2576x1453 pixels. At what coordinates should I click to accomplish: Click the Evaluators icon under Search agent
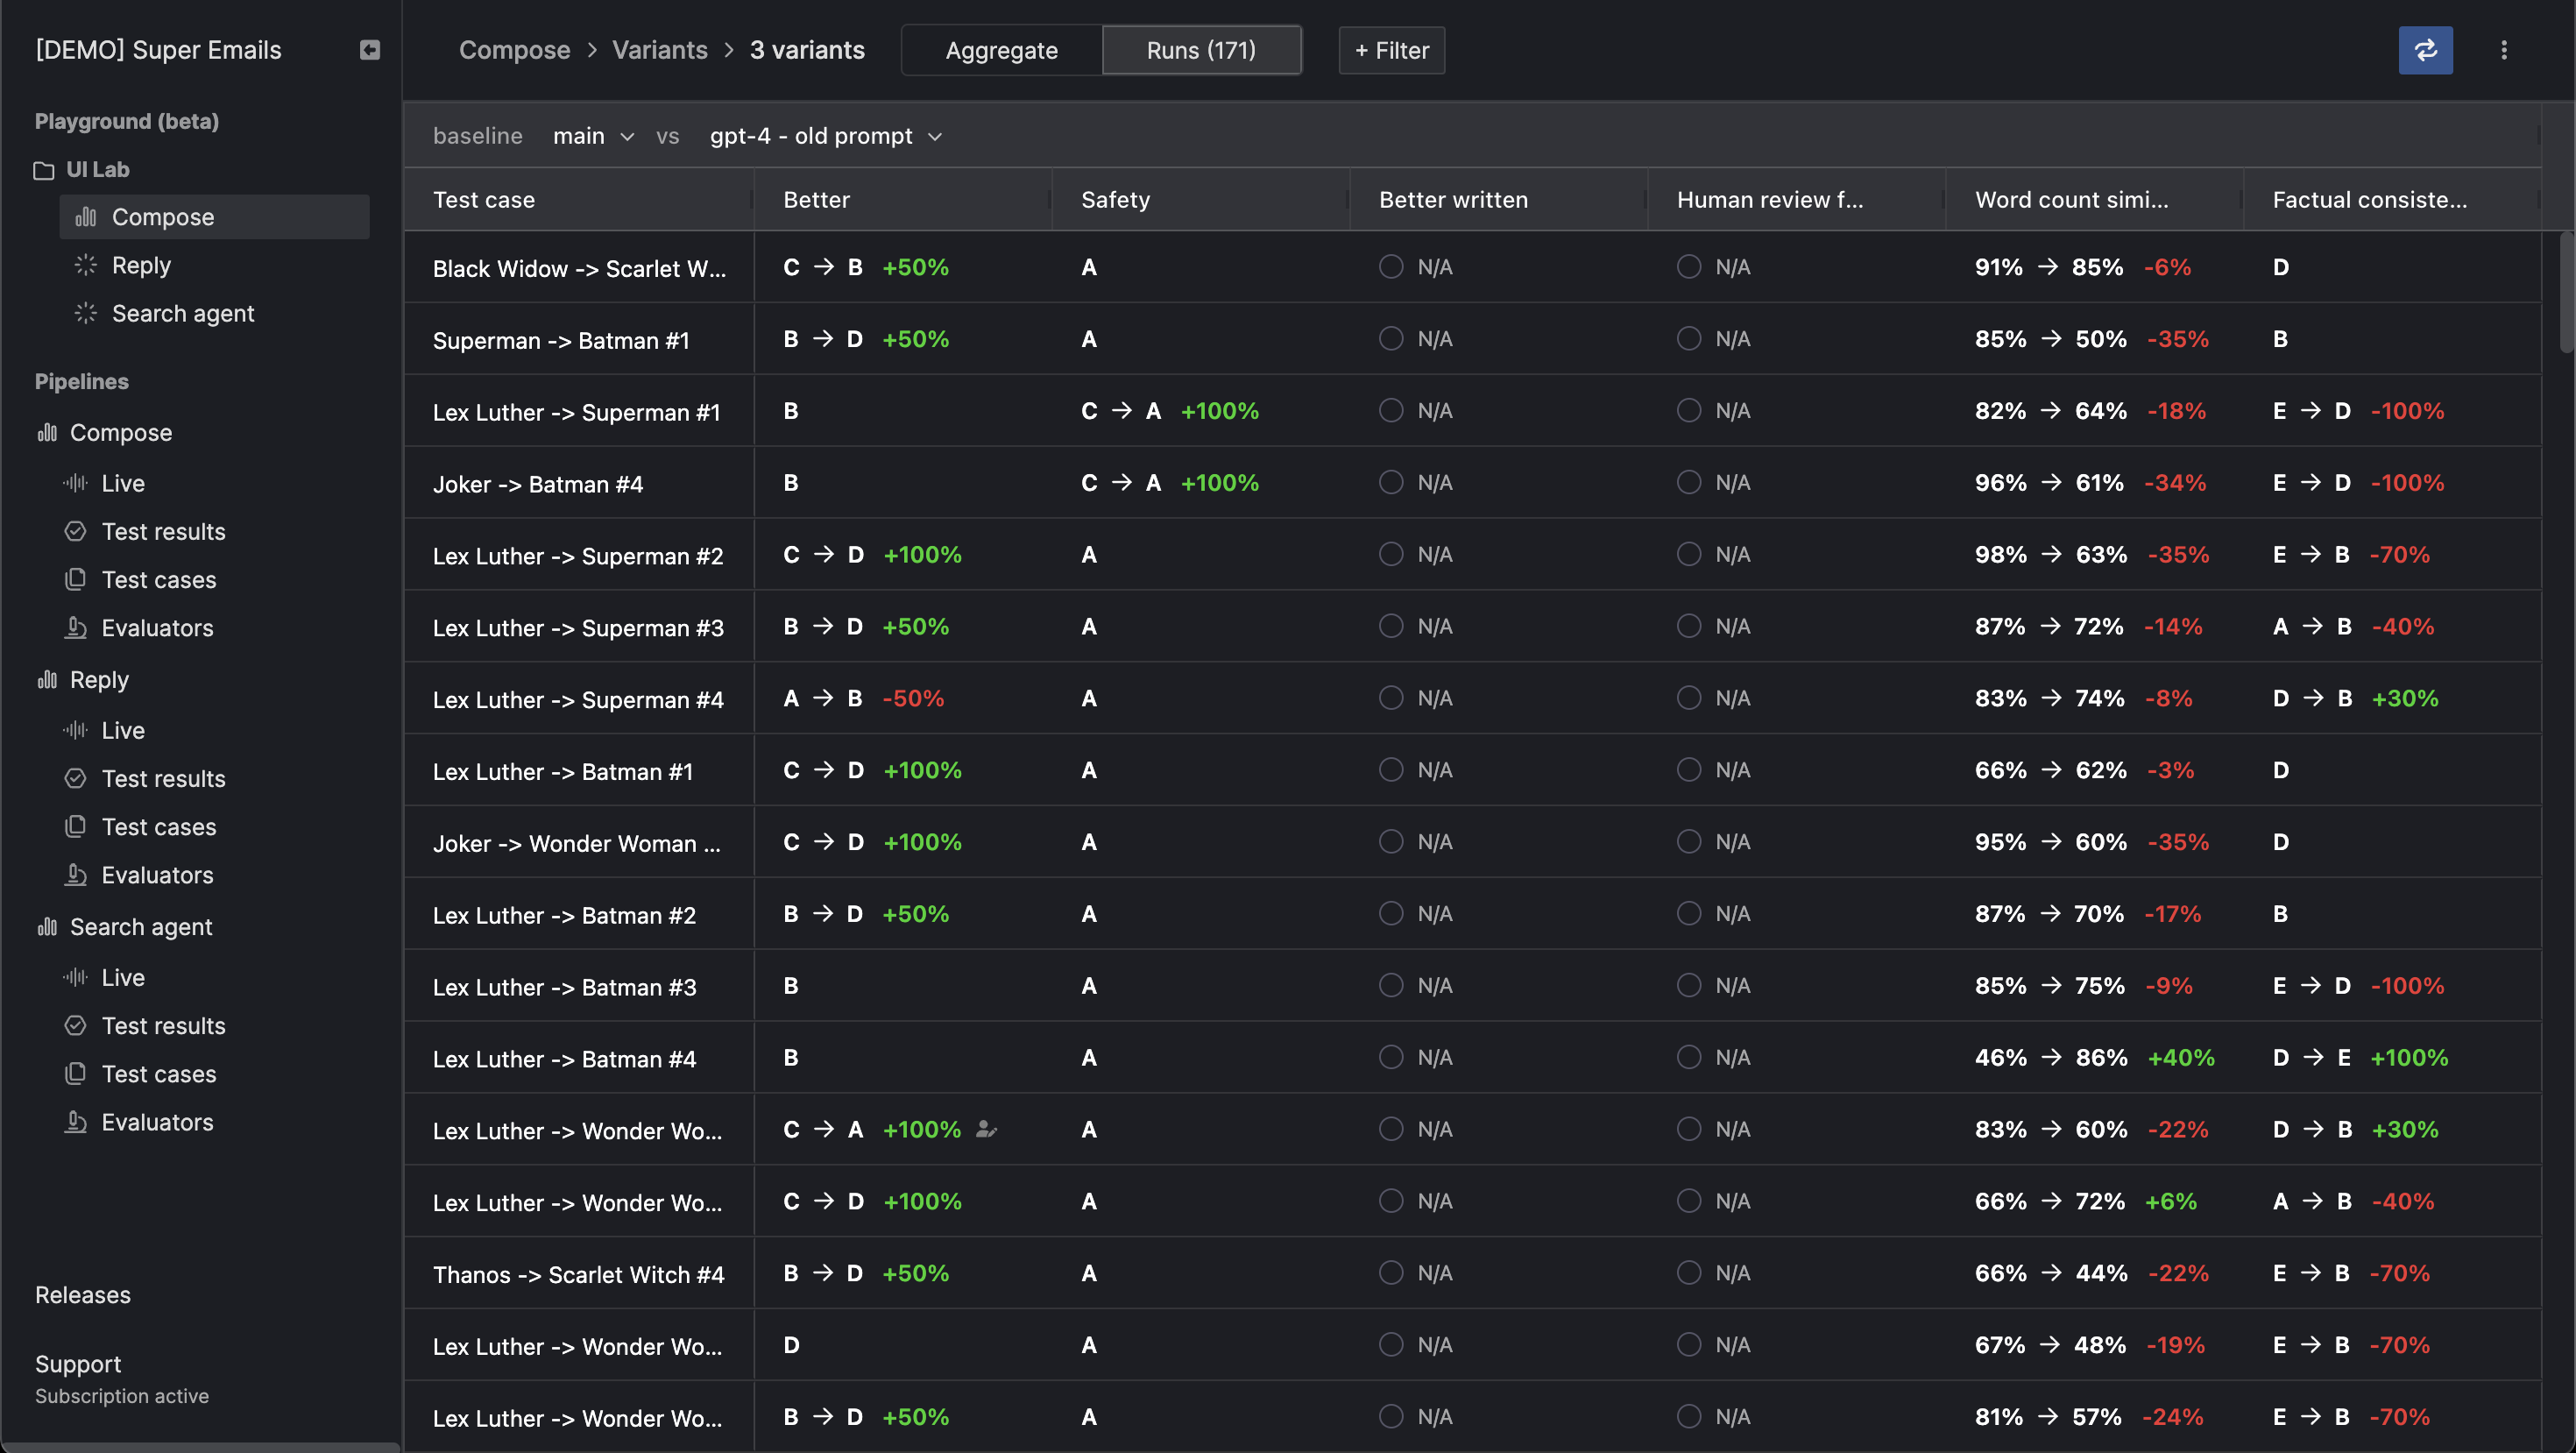(x=75, y=1121)
